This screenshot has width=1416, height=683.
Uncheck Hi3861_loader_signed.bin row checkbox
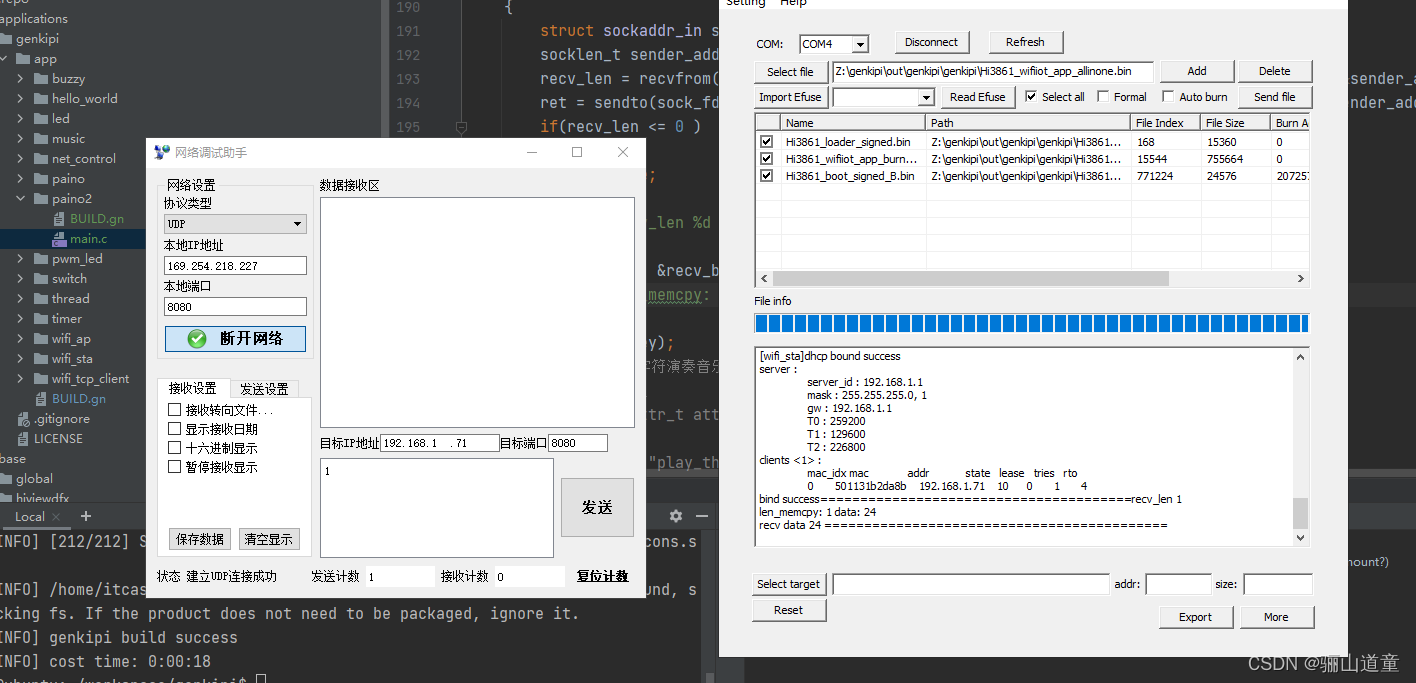pyautogui.click(x=766, y=142)
